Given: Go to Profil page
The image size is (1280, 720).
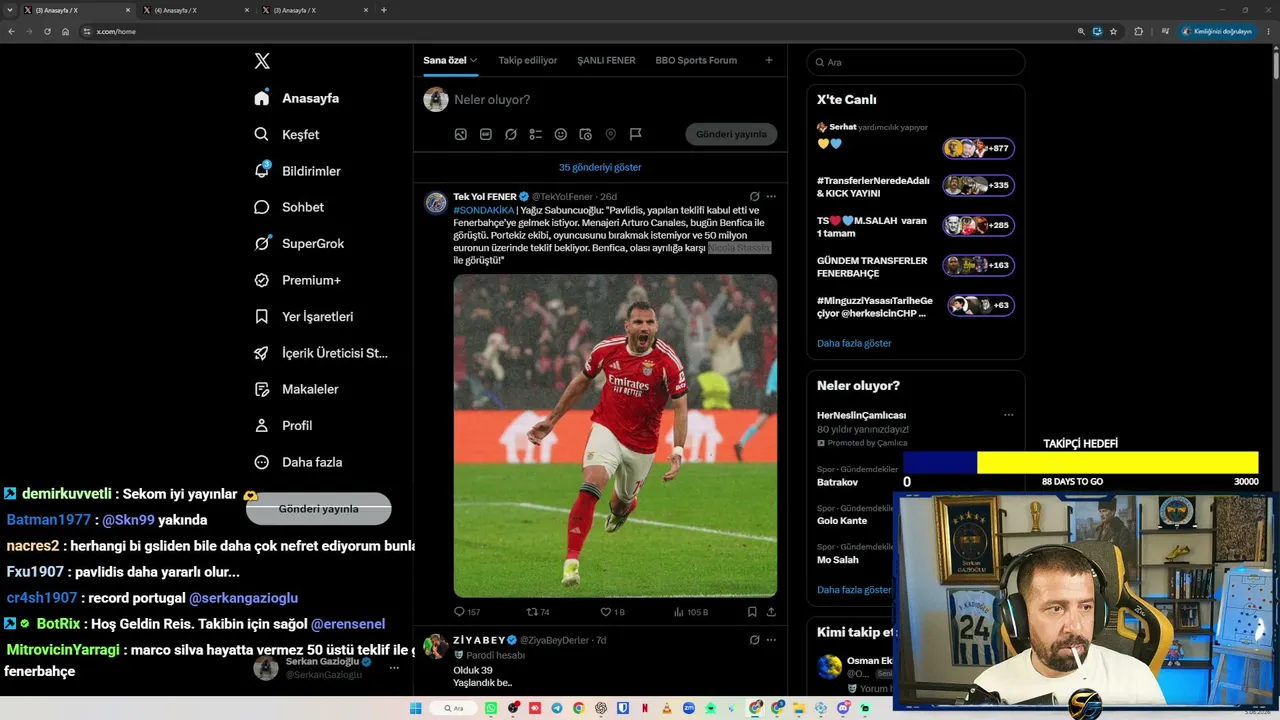Looking at the screenshot, I should pyautogui.click(x=283, y=425).
